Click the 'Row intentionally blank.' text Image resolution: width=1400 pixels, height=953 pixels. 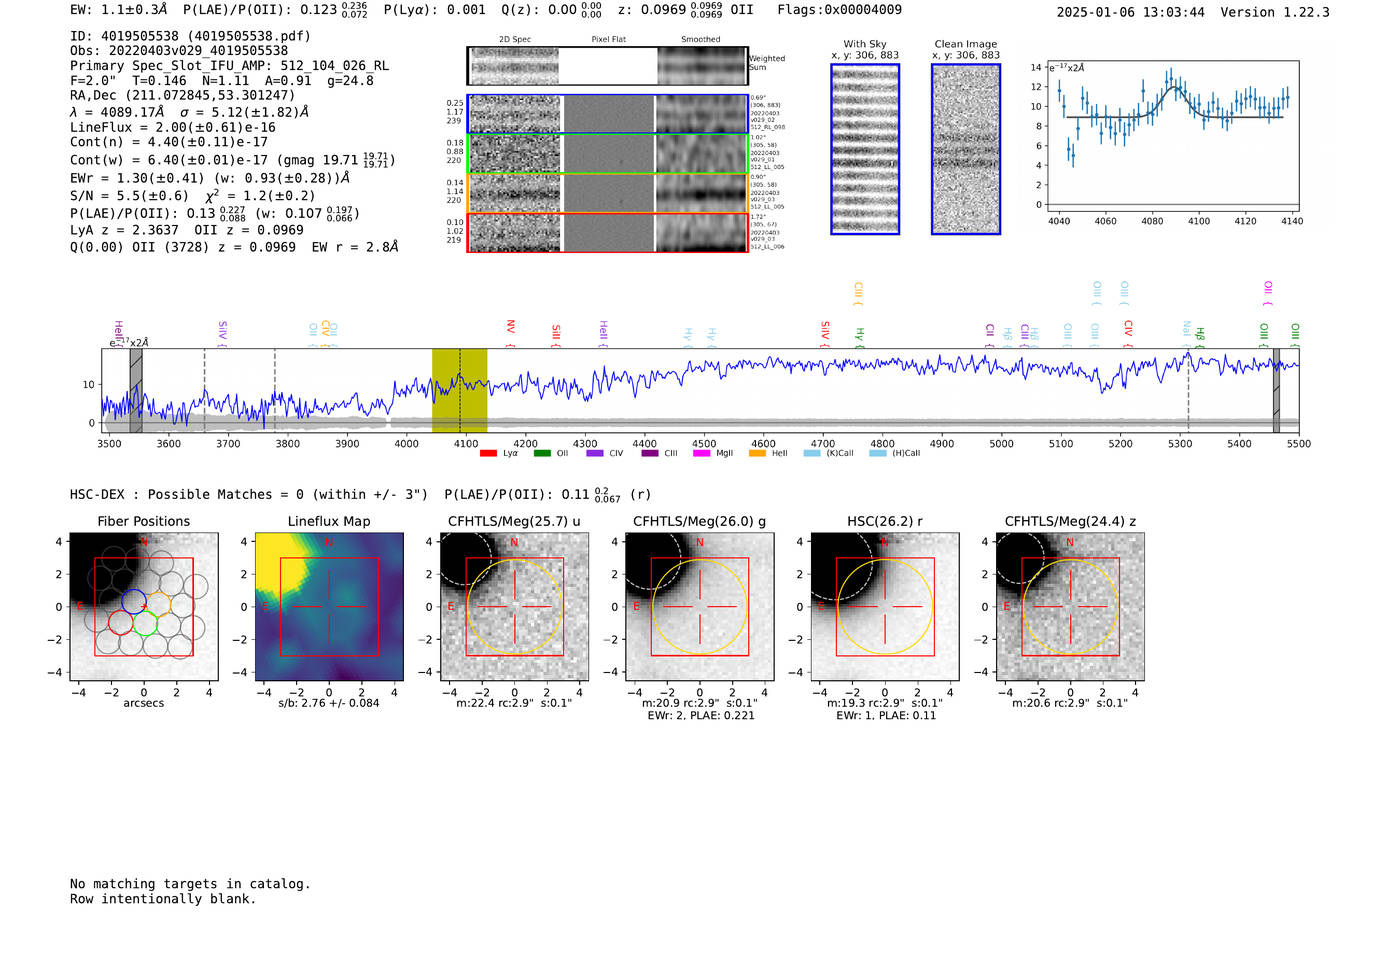(163, 899)
